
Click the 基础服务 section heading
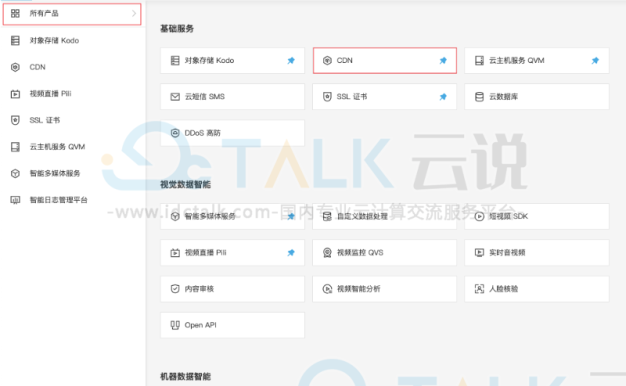point(177,29)
